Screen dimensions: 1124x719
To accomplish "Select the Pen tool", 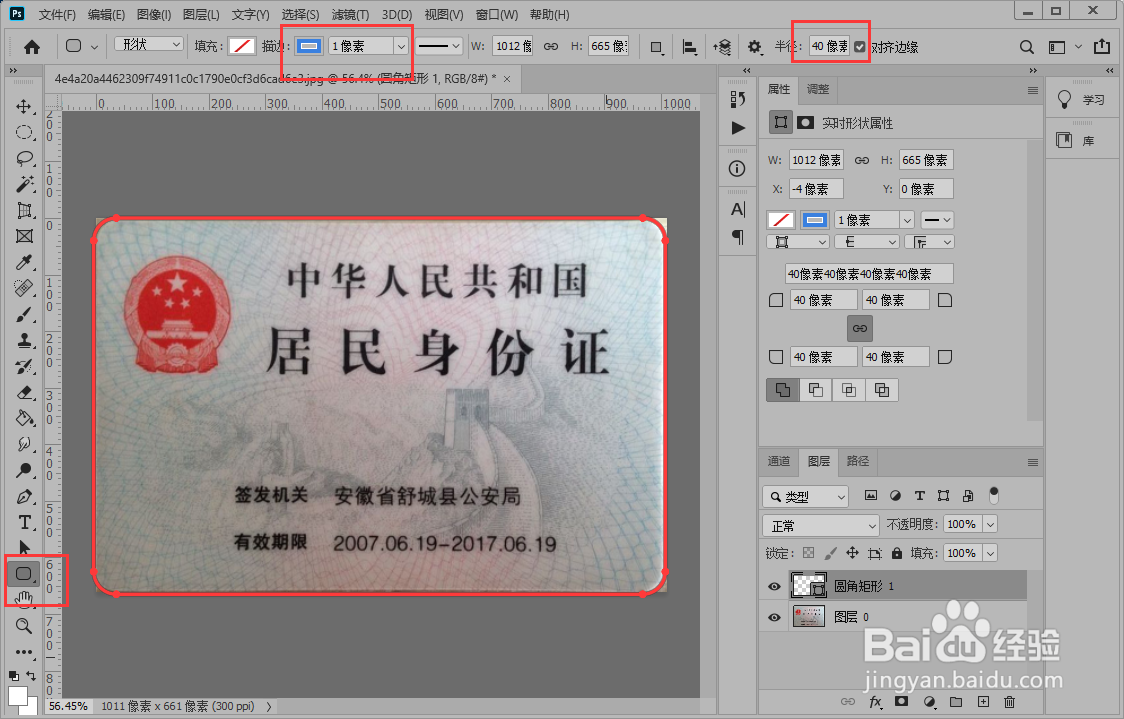I will coord(24,496).
